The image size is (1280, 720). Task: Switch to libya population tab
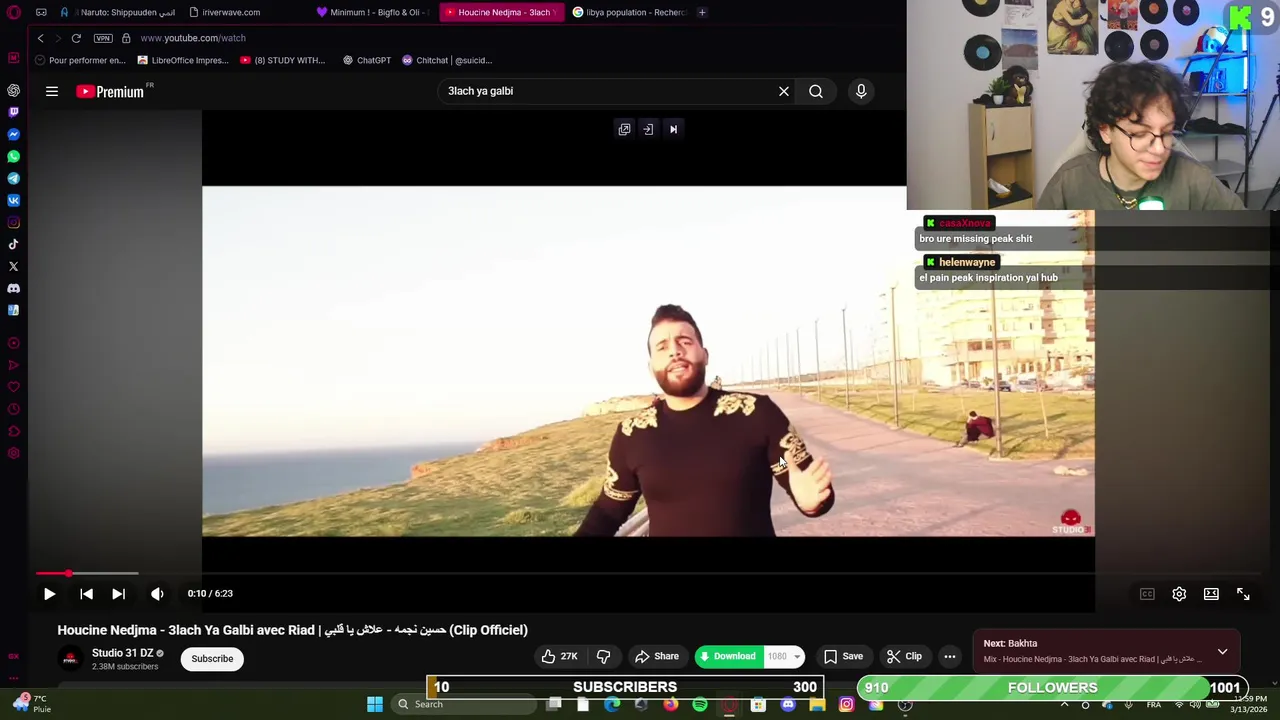(629, 12)
